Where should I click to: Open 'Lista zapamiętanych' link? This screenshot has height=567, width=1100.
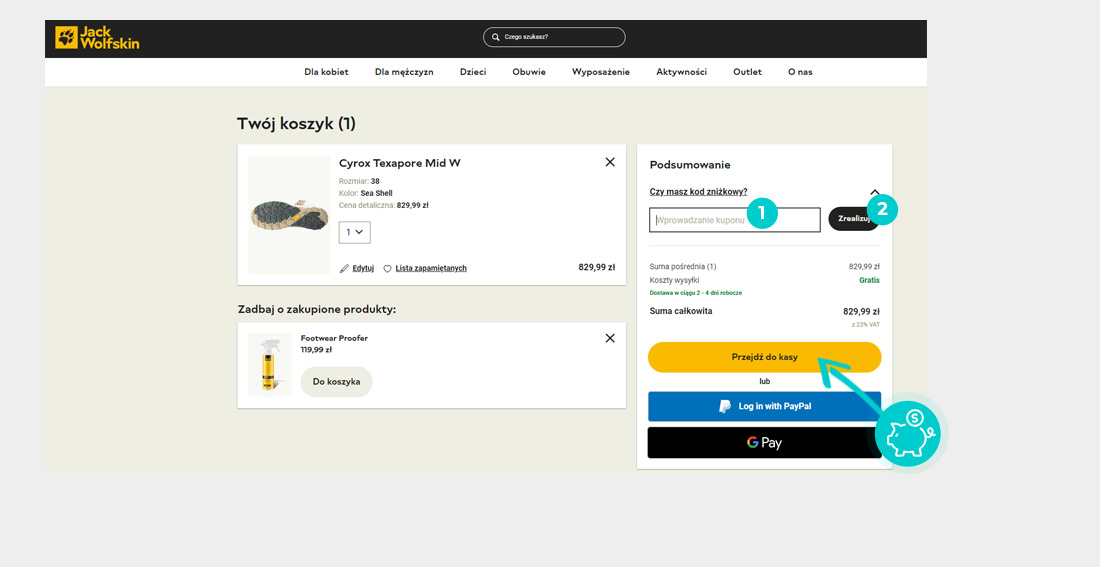coord(431,268)
